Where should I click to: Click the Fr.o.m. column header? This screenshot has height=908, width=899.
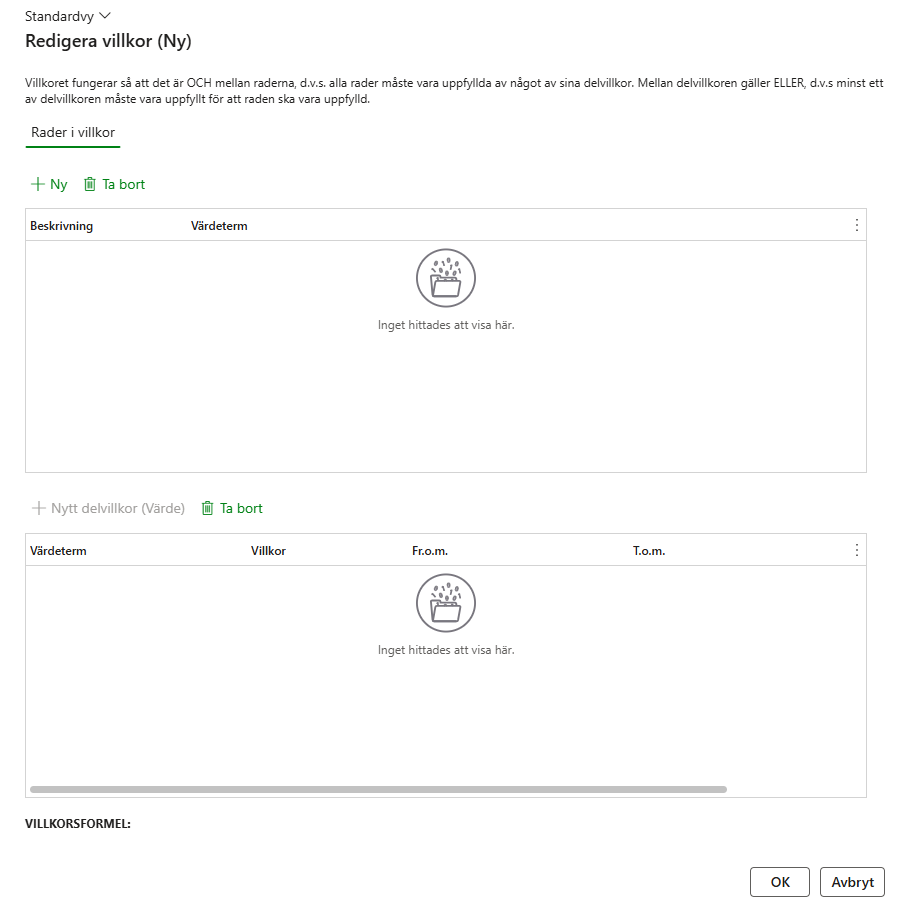coord(429,551)
